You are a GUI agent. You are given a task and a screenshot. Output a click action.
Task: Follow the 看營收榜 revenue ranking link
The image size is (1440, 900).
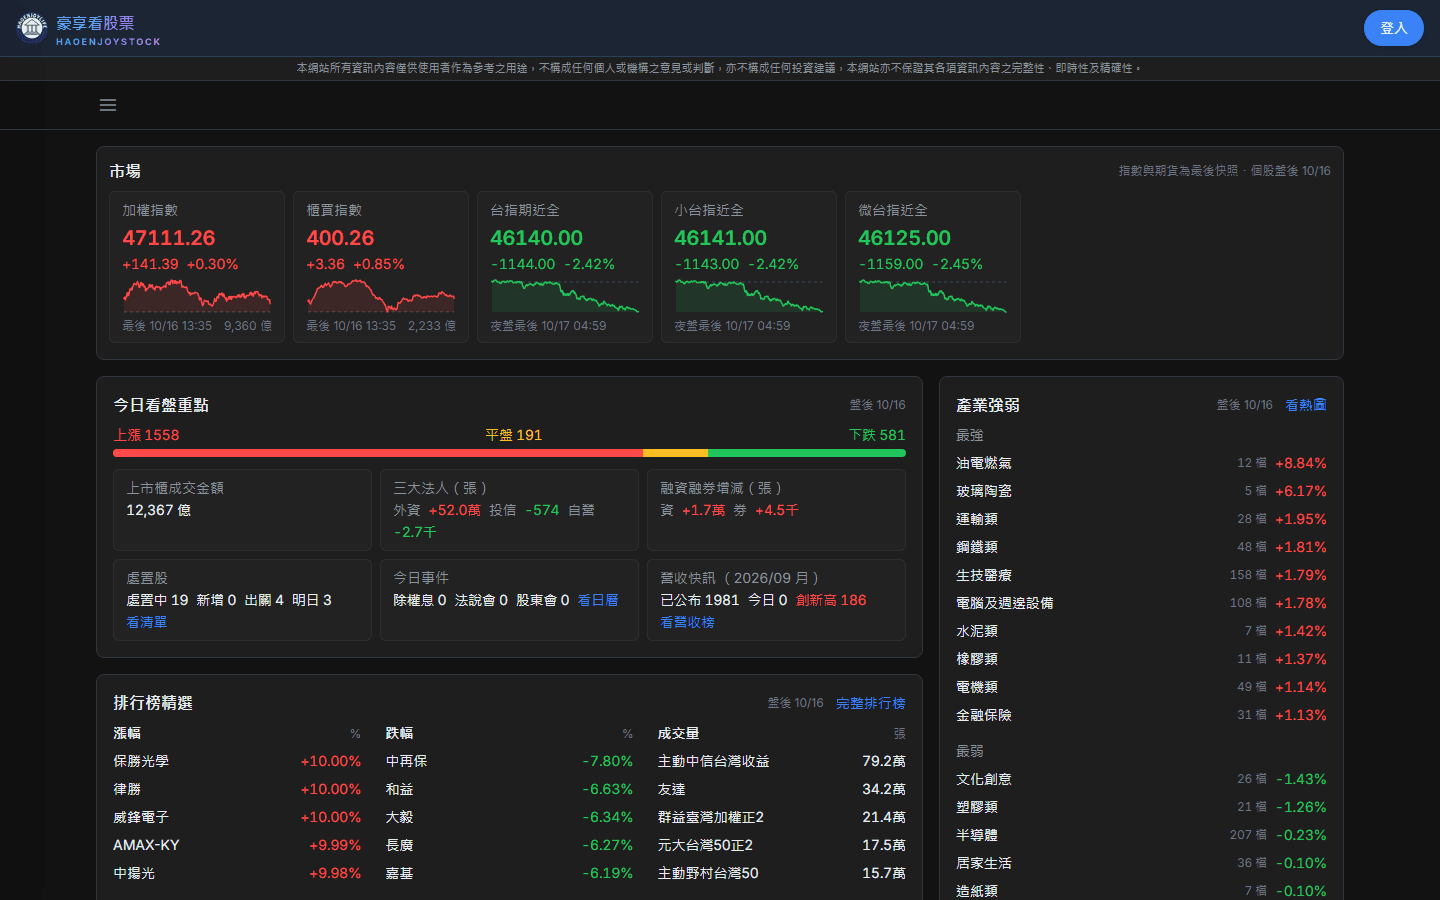click(688, 622)
